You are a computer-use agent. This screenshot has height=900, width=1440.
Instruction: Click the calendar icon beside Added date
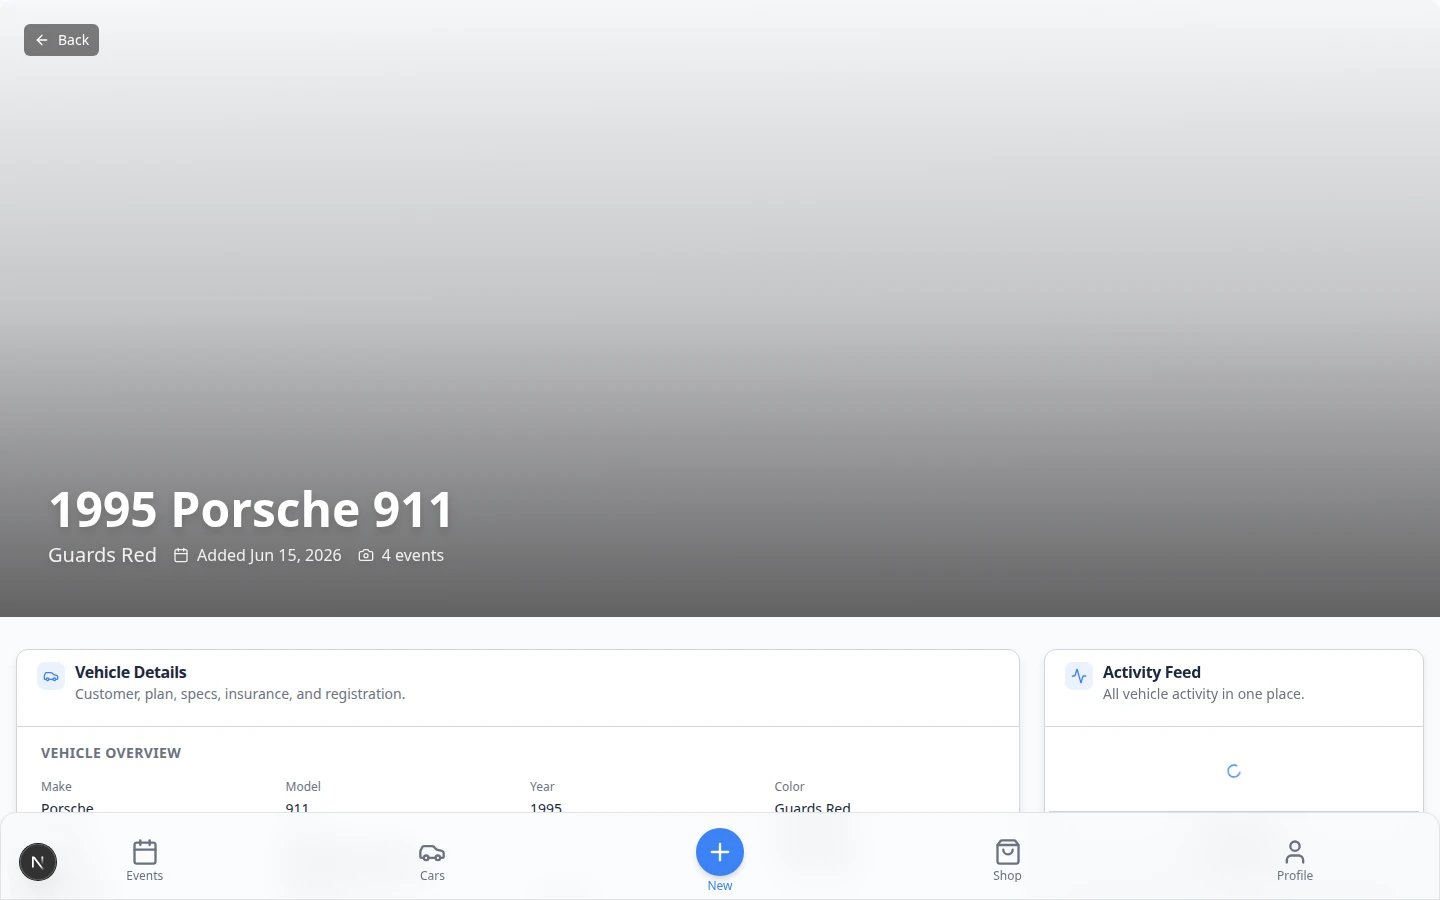coord(181,555)
